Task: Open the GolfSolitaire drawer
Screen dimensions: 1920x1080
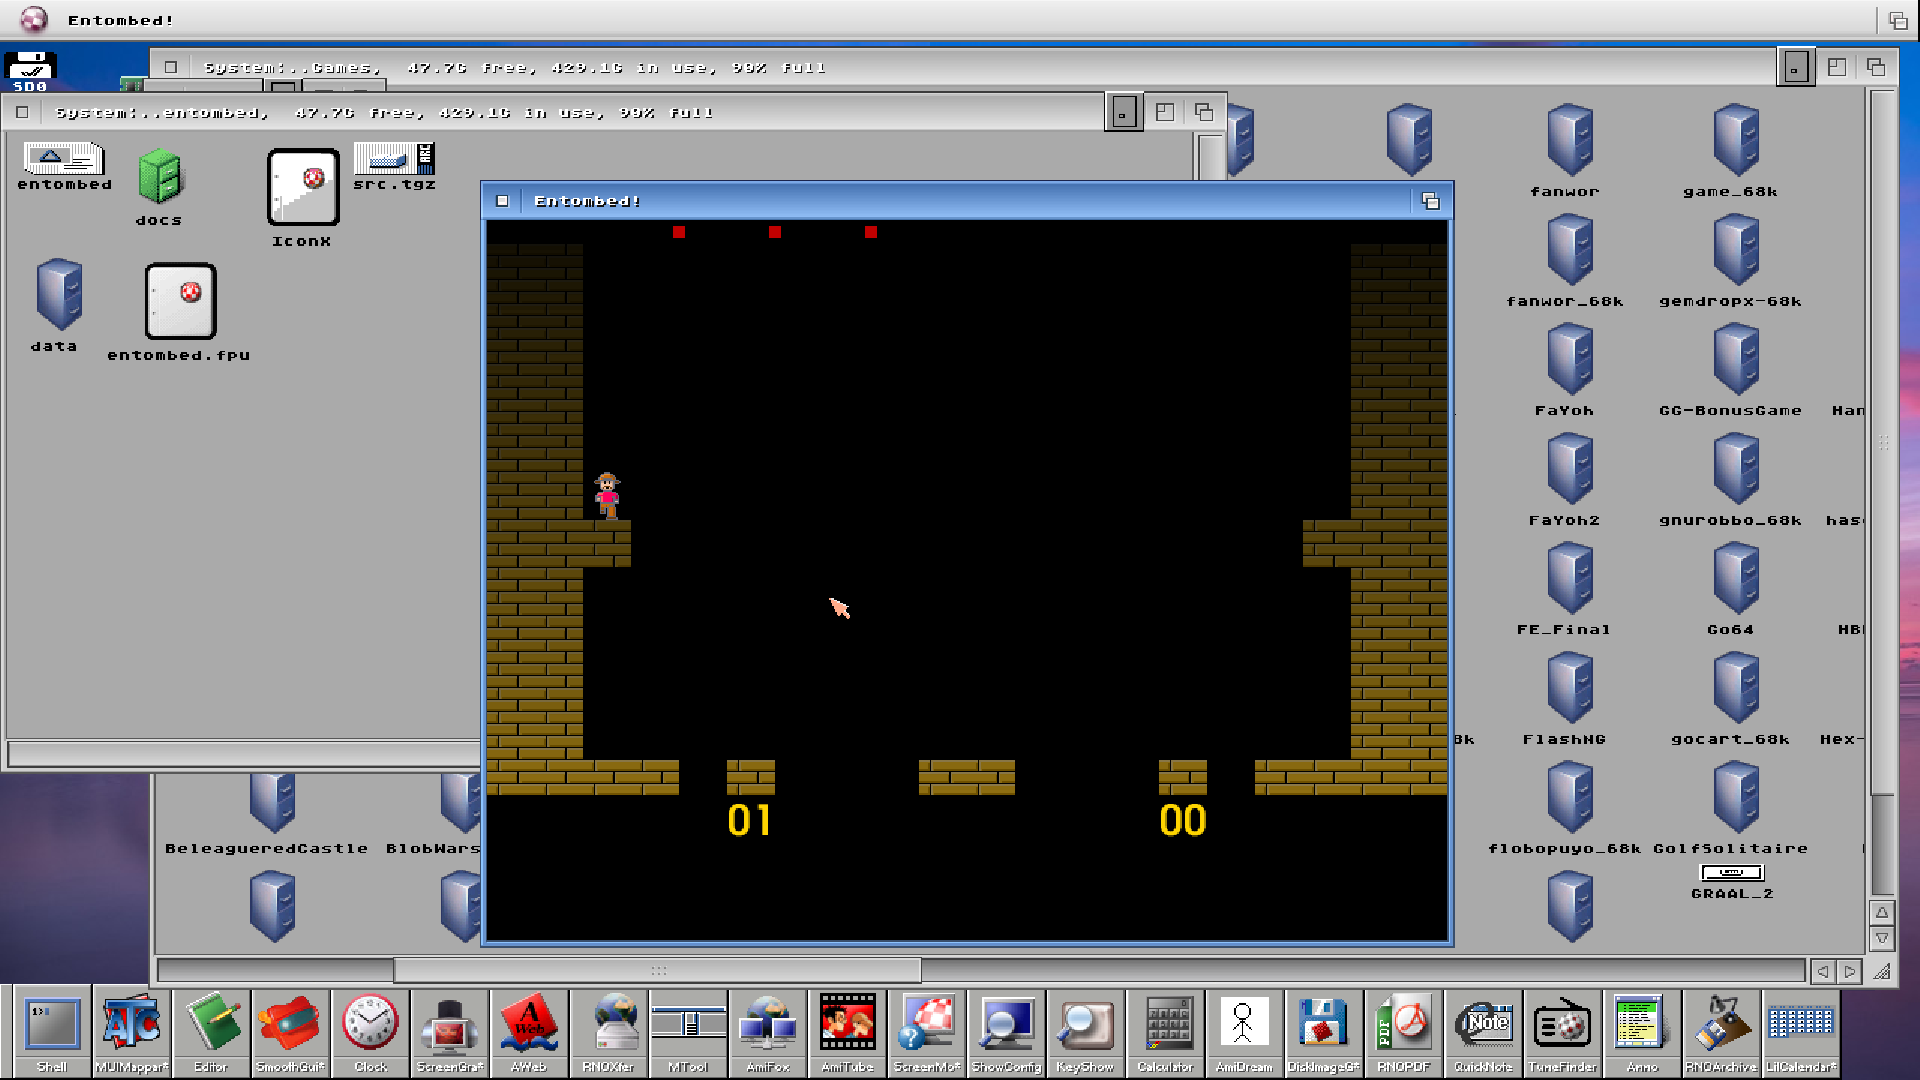Action: pyautogui.click(x=1736, y=797)
